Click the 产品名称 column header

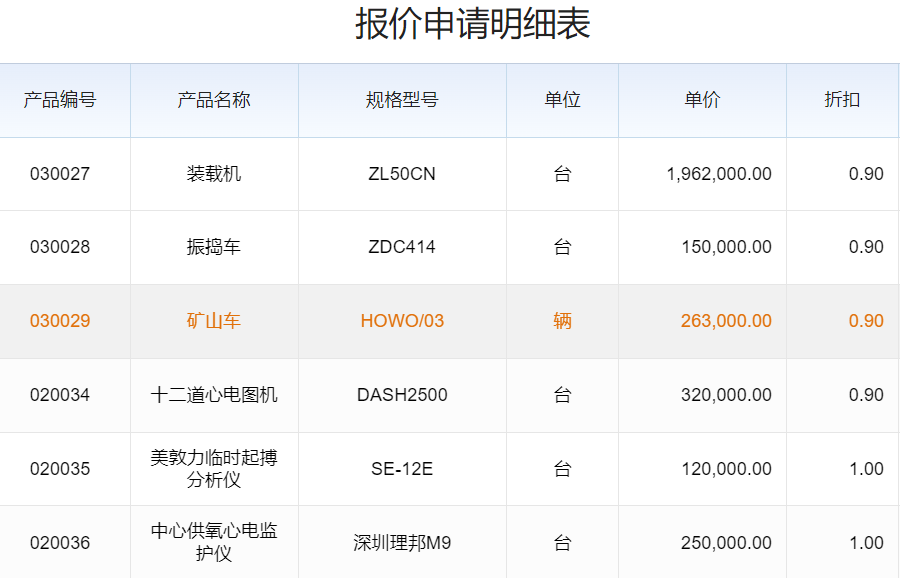pyautogui.click(x=214, y=100)
